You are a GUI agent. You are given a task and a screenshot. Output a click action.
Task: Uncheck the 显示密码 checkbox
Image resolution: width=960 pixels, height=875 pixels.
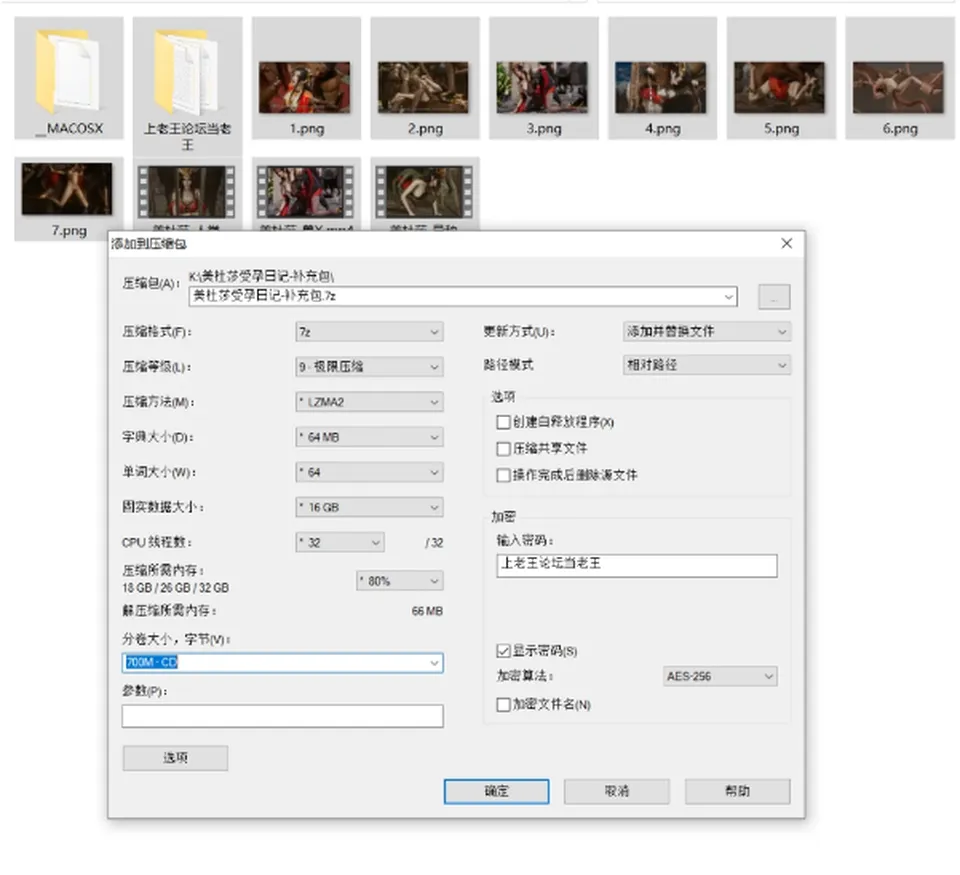click(x=503, y=651)
